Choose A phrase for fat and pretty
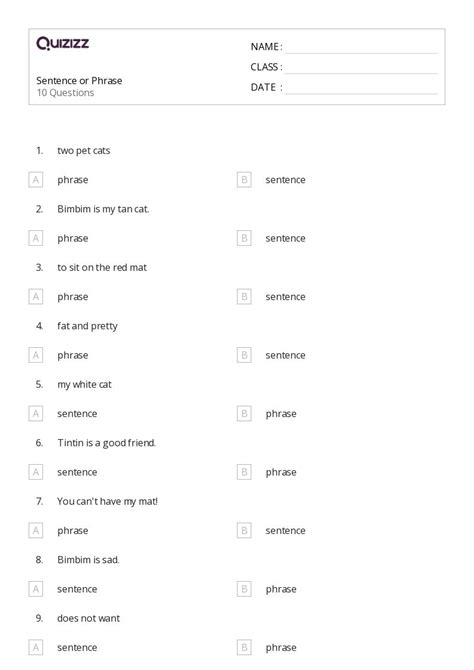The image size is (474, 670). point(36,356)
